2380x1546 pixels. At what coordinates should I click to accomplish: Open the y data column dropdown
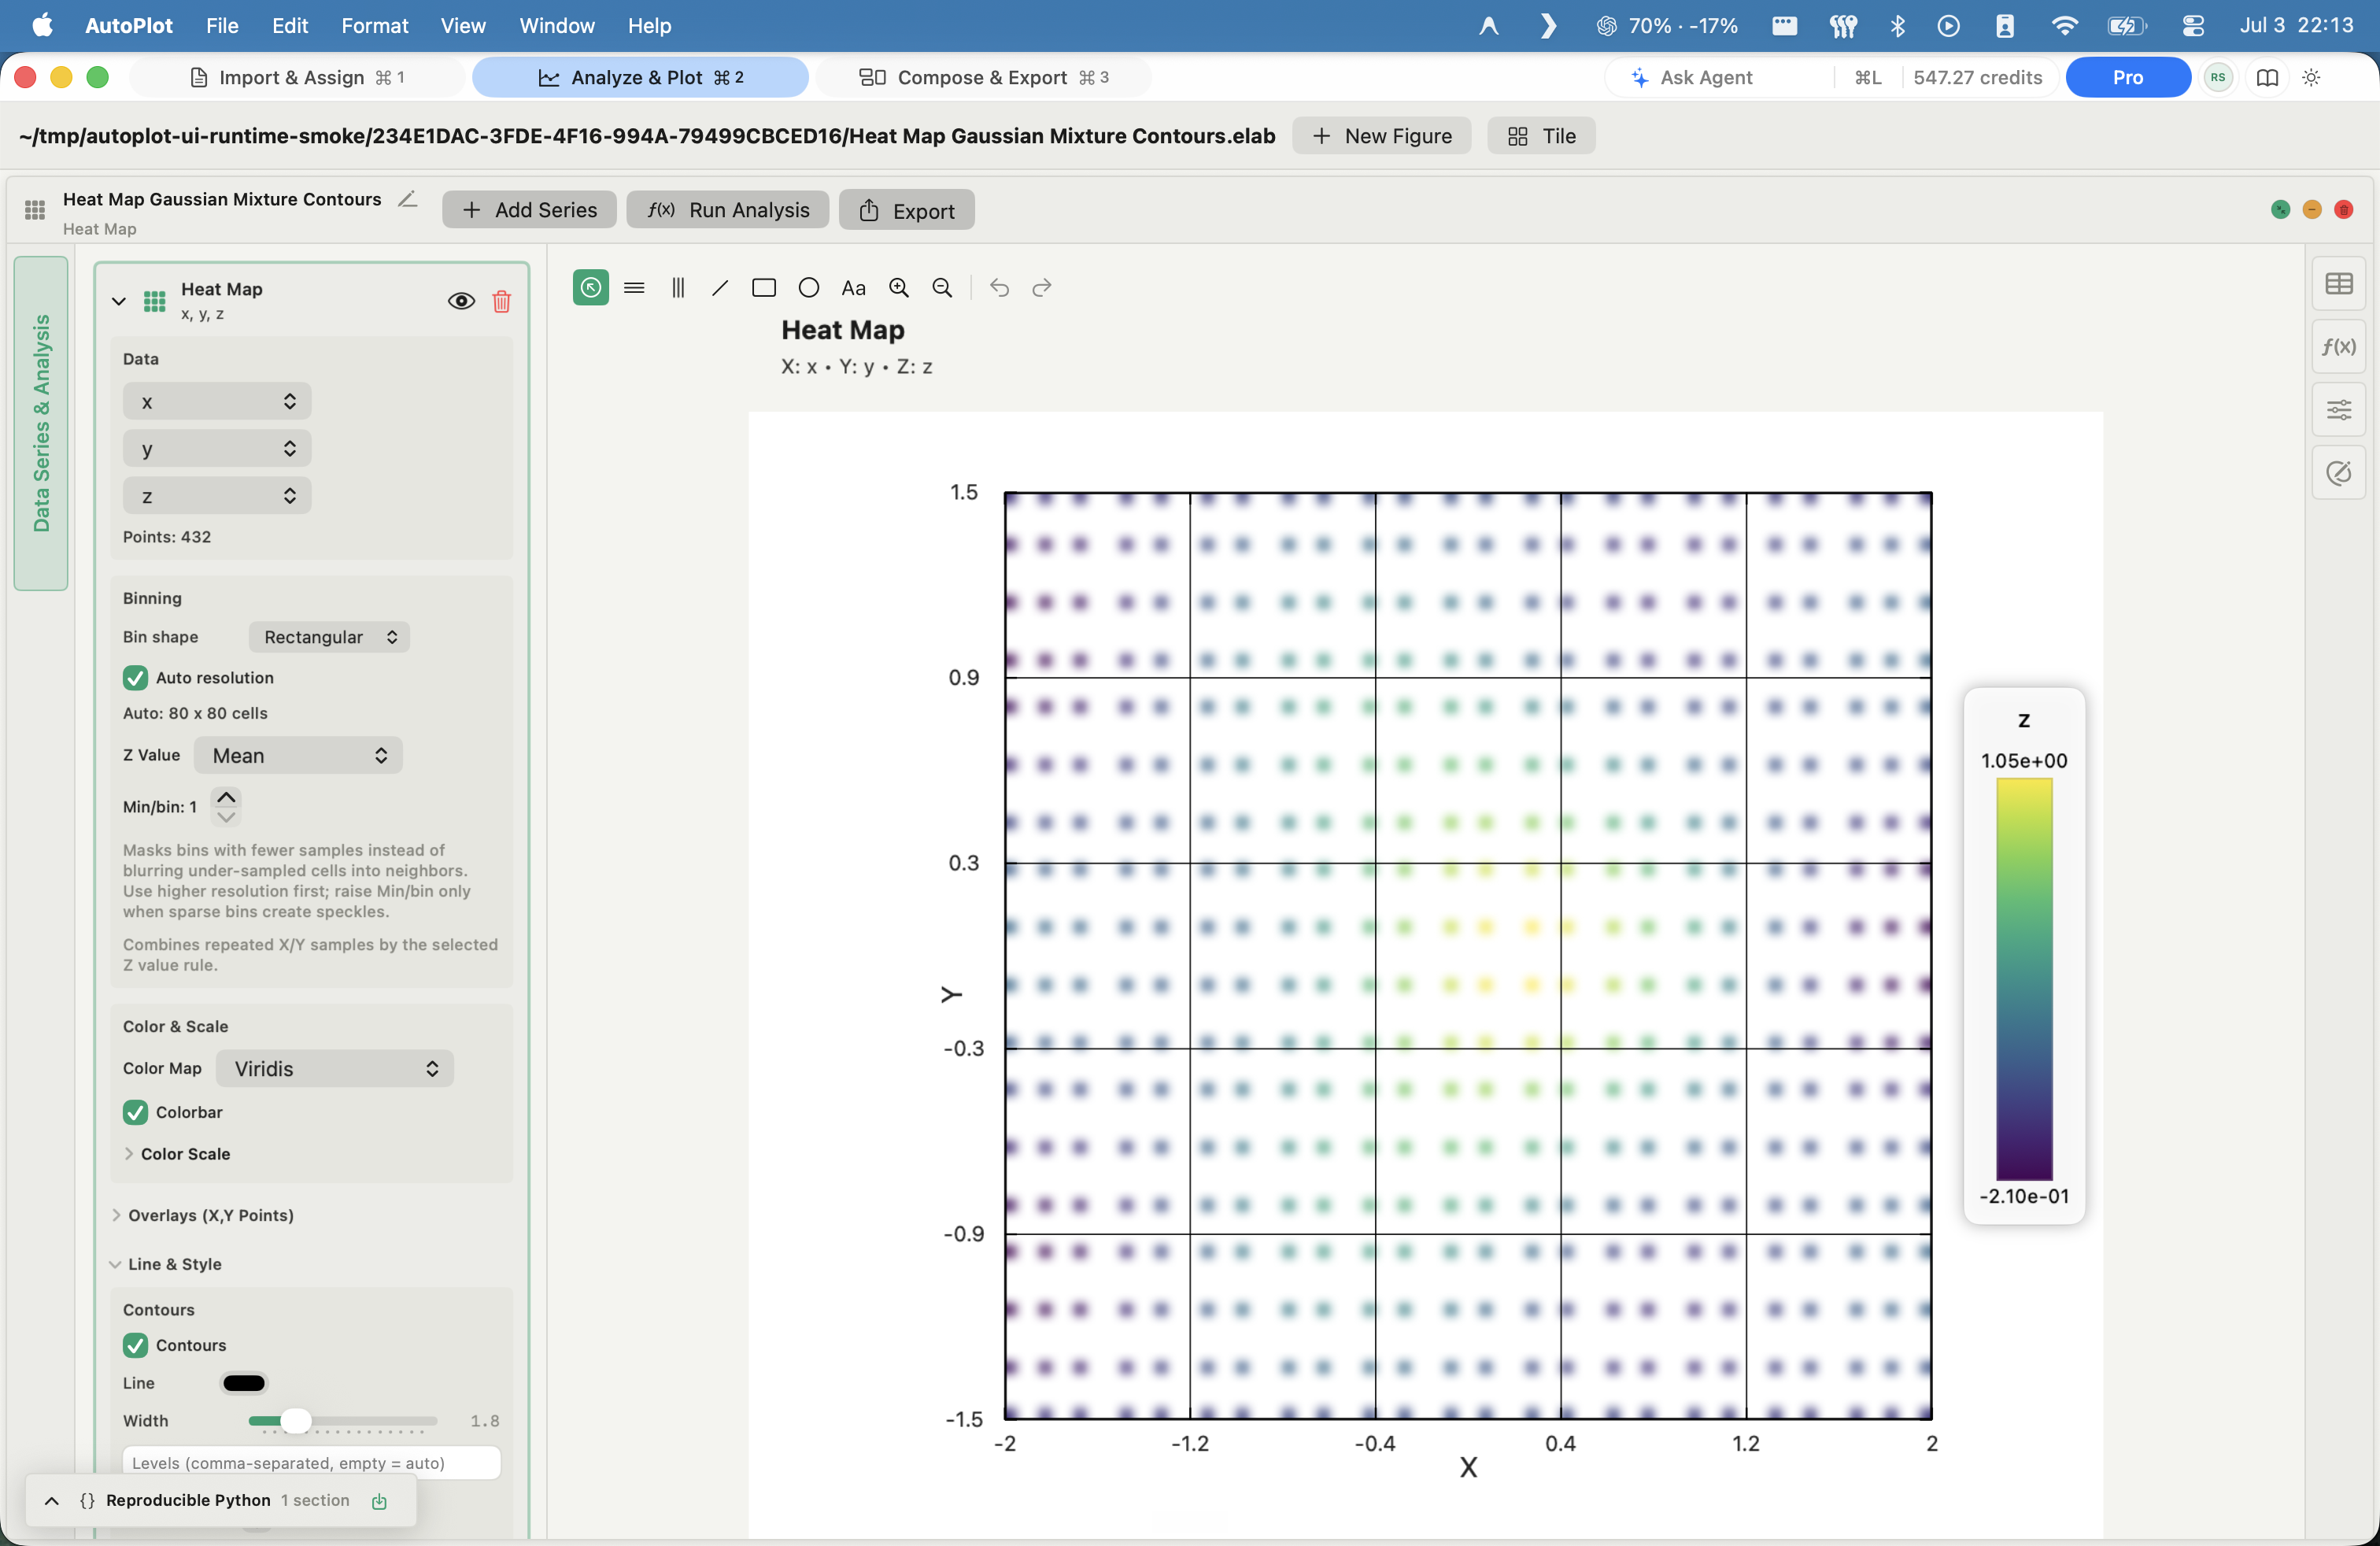(x=217, y=449)
